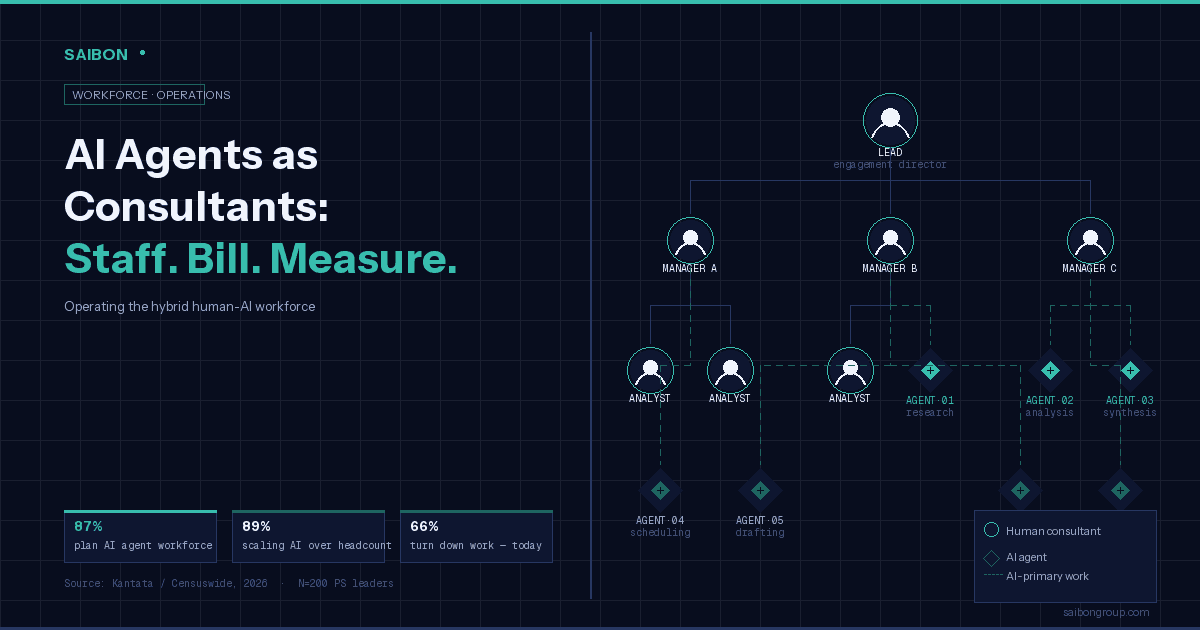Viewport: 1200px width, 630px height.
Task: Click the AGENT·03 synthesis diamond icon
Action: [1130, 370]
